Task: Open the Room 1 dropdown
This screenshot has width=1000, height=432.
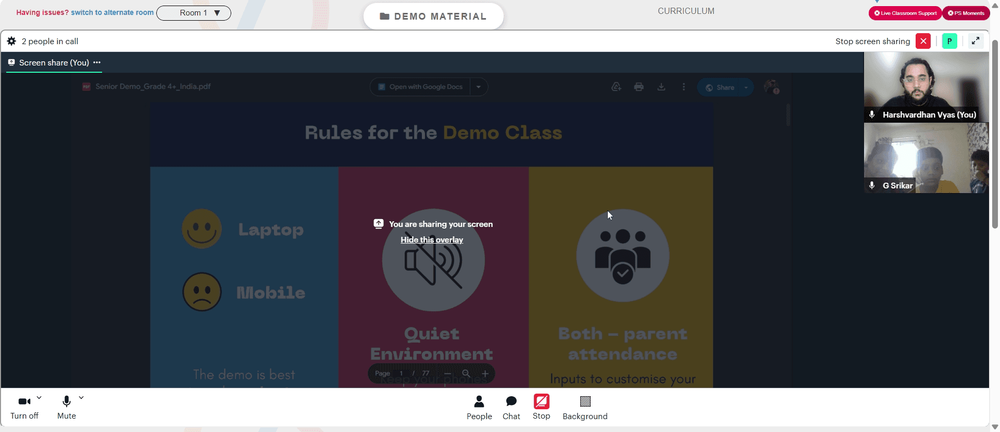Action: tap(194, 13)
